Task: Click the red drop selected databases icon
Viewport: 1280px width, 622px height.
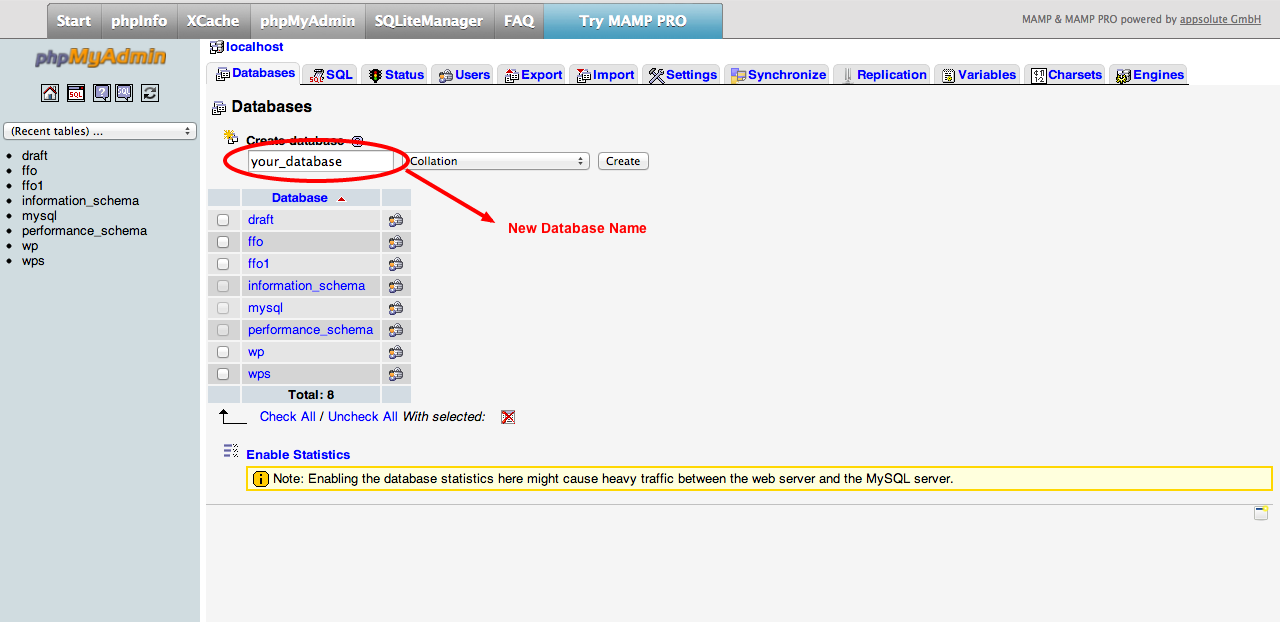Action: point(508,417)
